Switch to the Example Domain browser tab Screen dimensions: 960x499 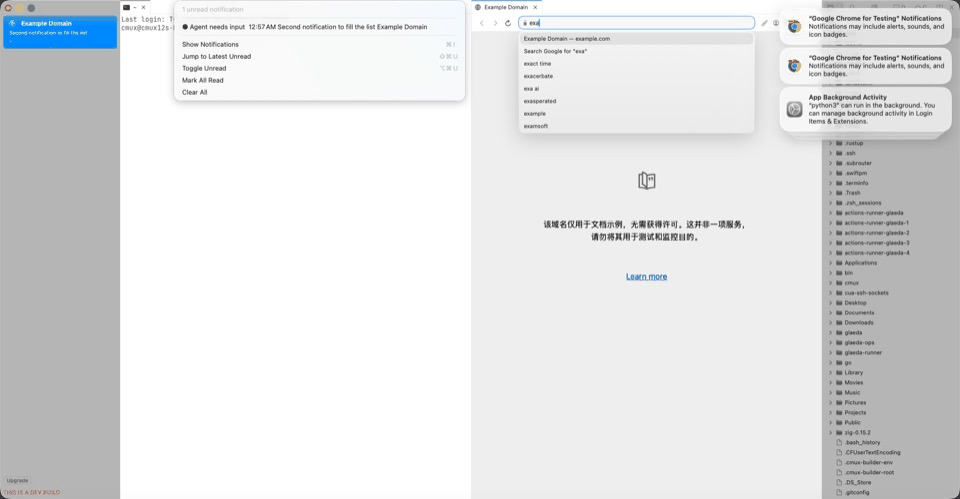507,7
